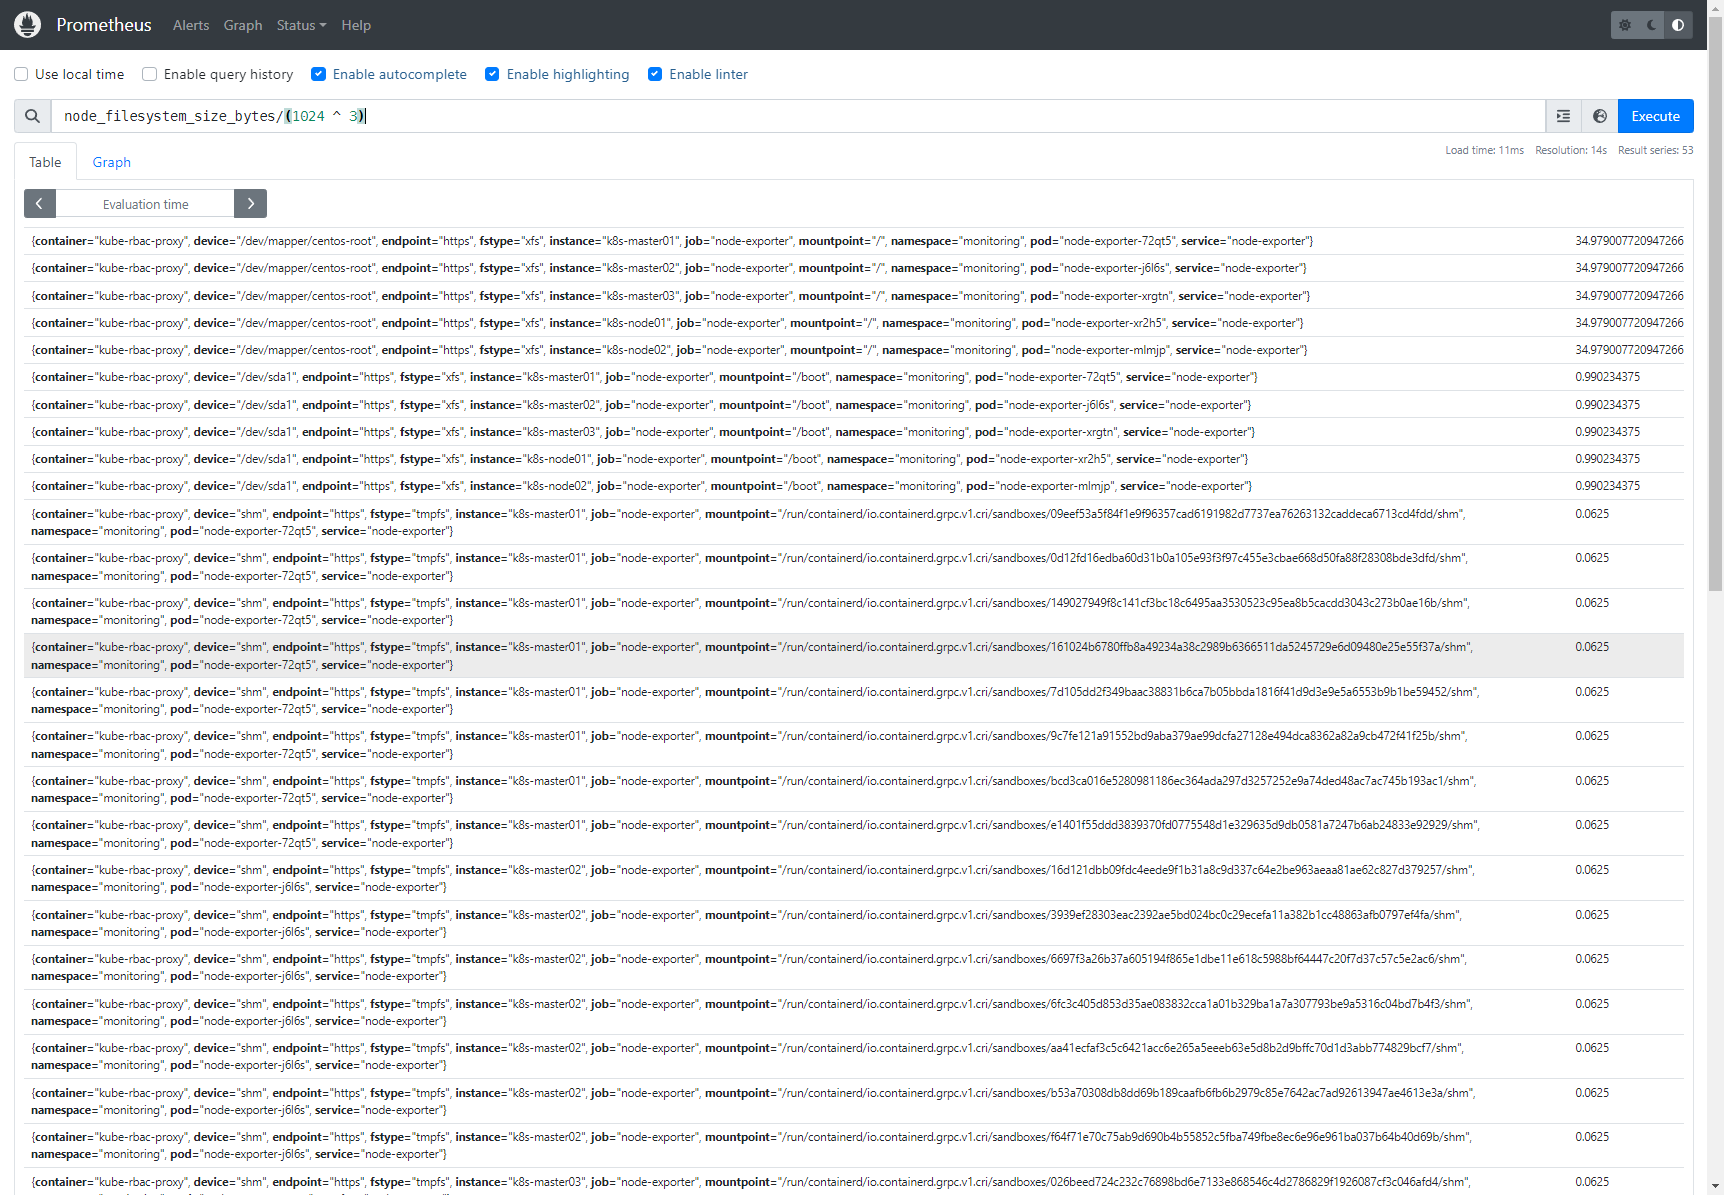Click the shm row with sandbox 3939ef28303e
The height and width of the screenshot is (1195, 1724).
pos(854,923)
